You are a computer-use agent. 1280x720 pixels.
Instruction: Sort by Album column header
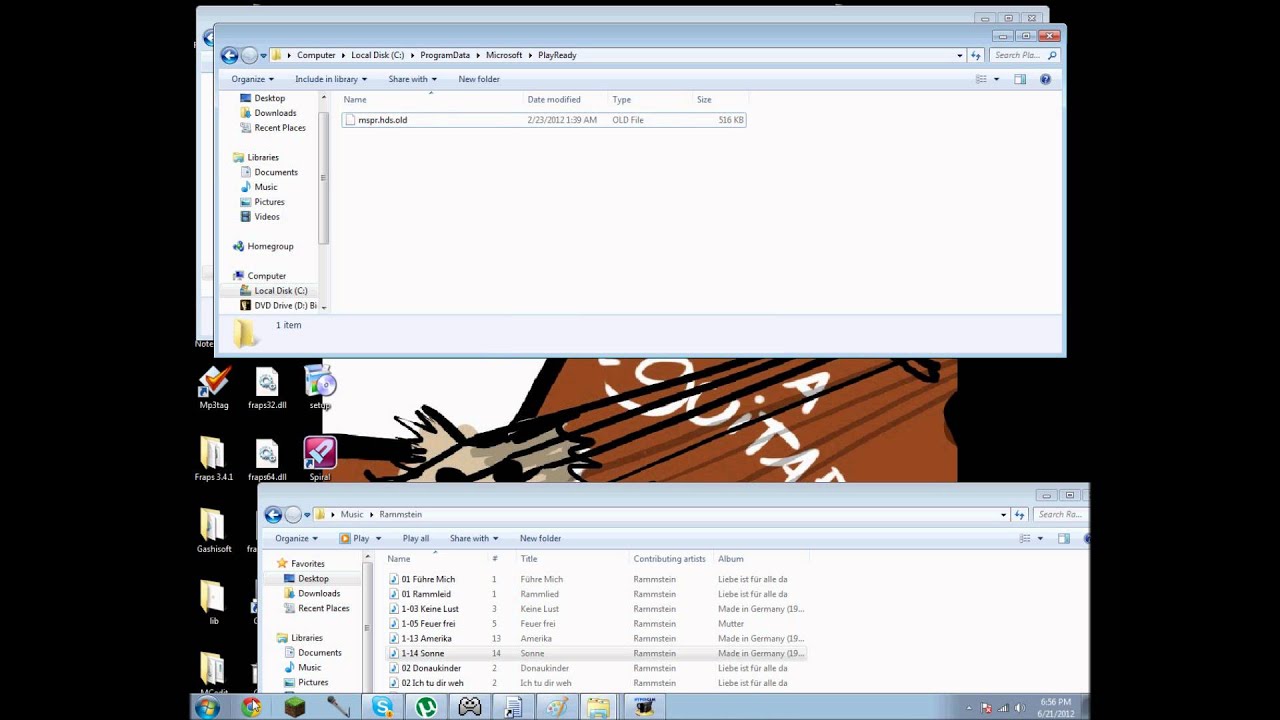point(760,559)
